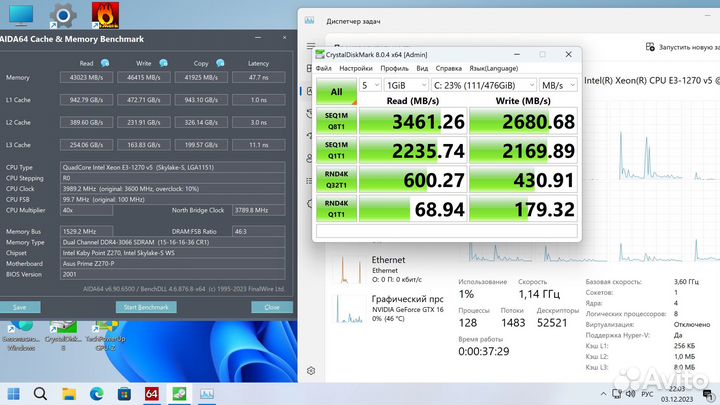Click the AIDA64 Read info icon
This screenshot has height=405, width=720.
pos(105,63)
